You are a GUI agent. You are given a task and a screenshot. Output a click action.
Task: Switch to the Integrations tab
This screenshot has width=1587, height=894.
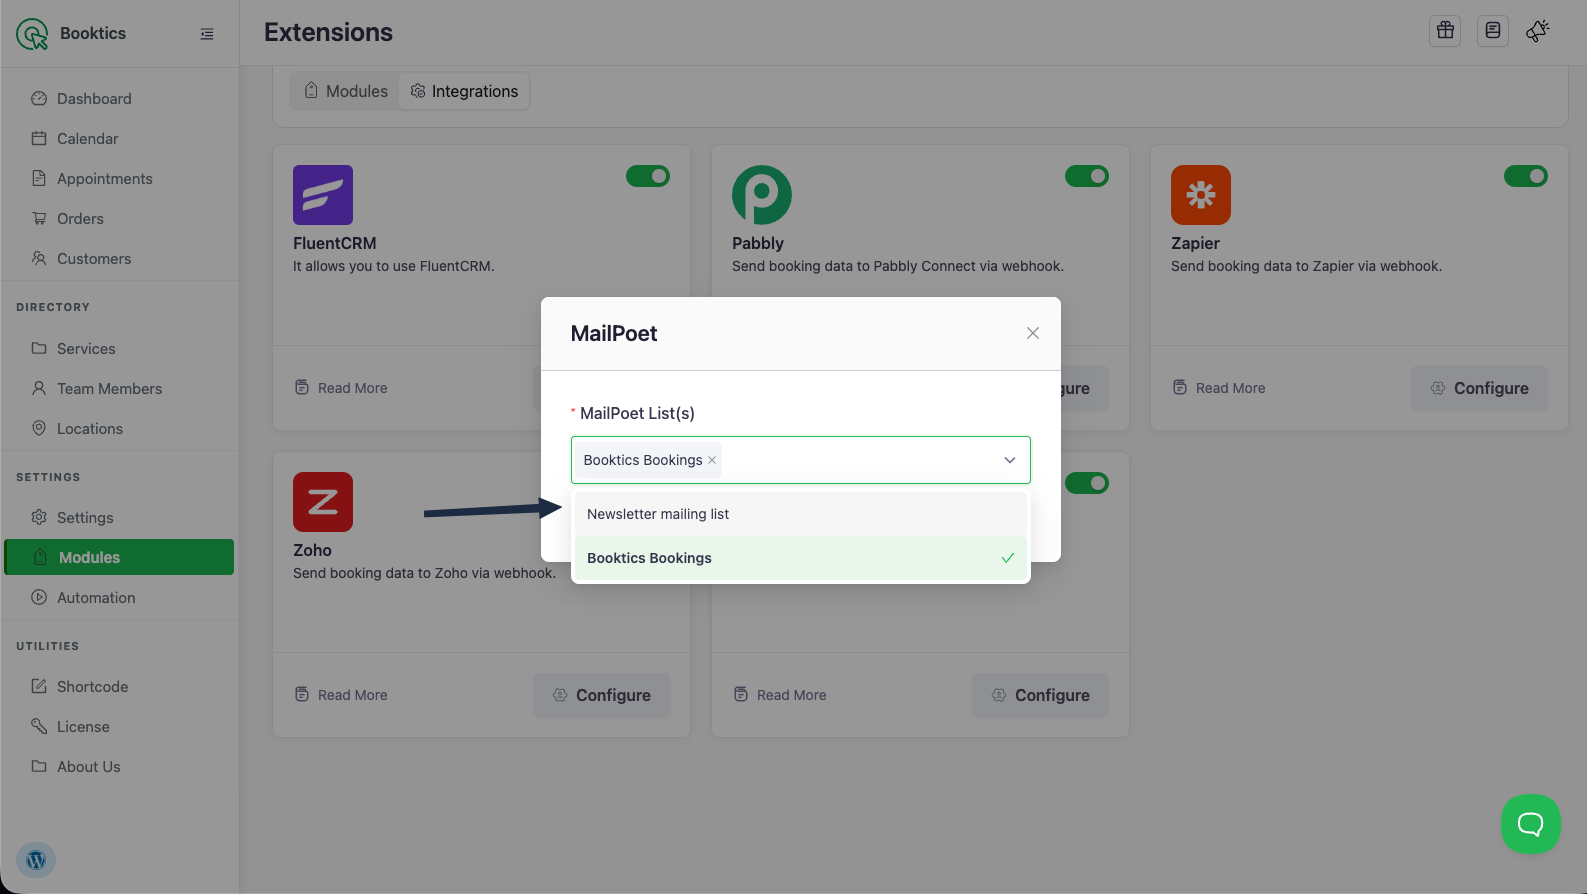pyautogui.click(x=464, y=91)
